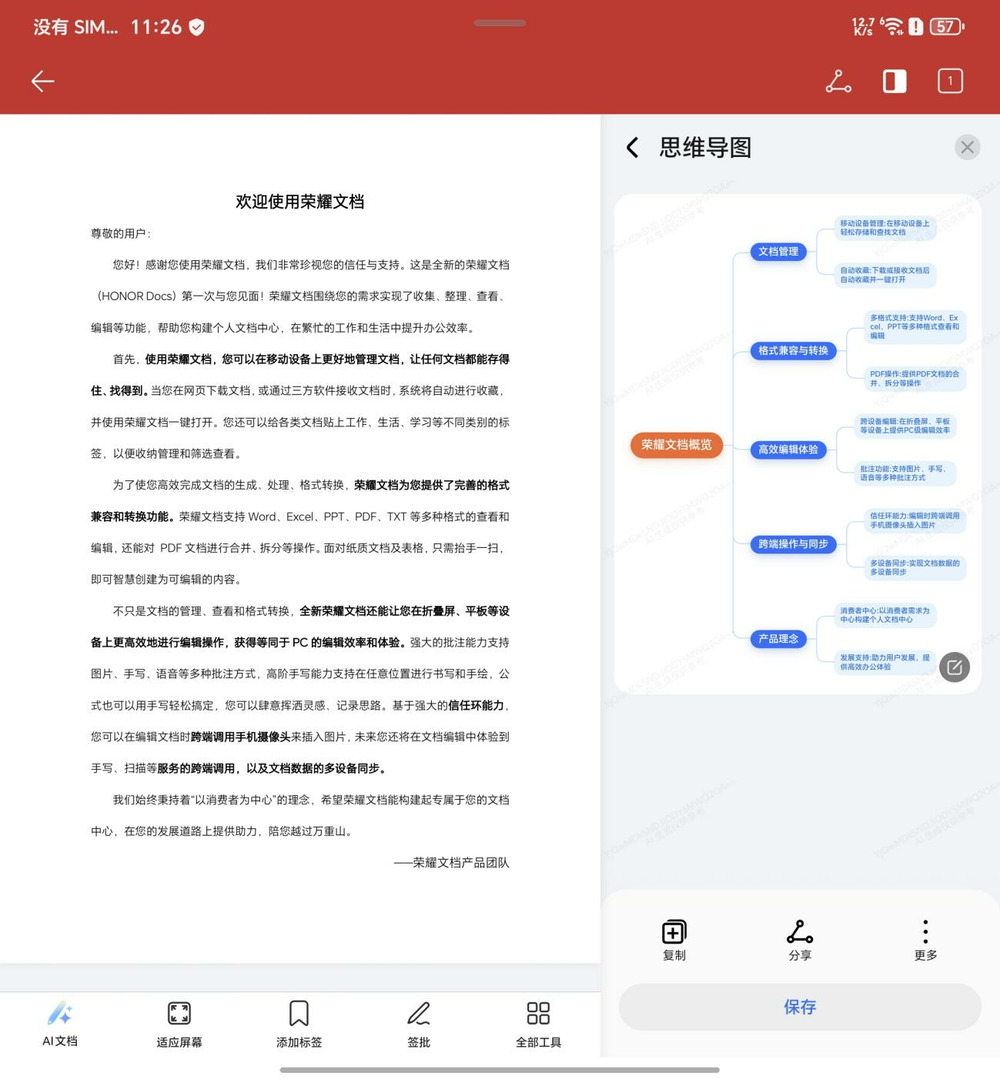Screen dimensions: 1000x1083
Task: Tap the 批注功能 leaf node
Action: coord(905,473)
